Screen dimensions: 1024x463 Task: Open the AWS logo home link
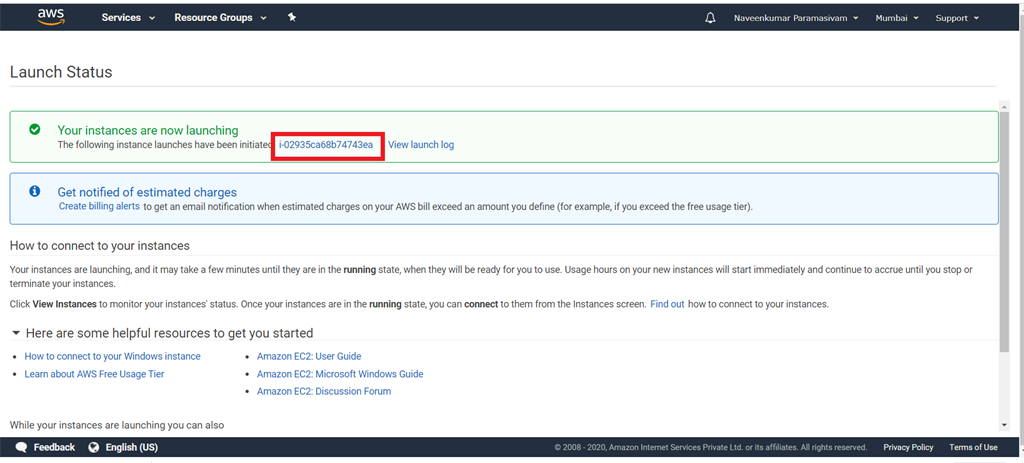(x=50, y=17)
